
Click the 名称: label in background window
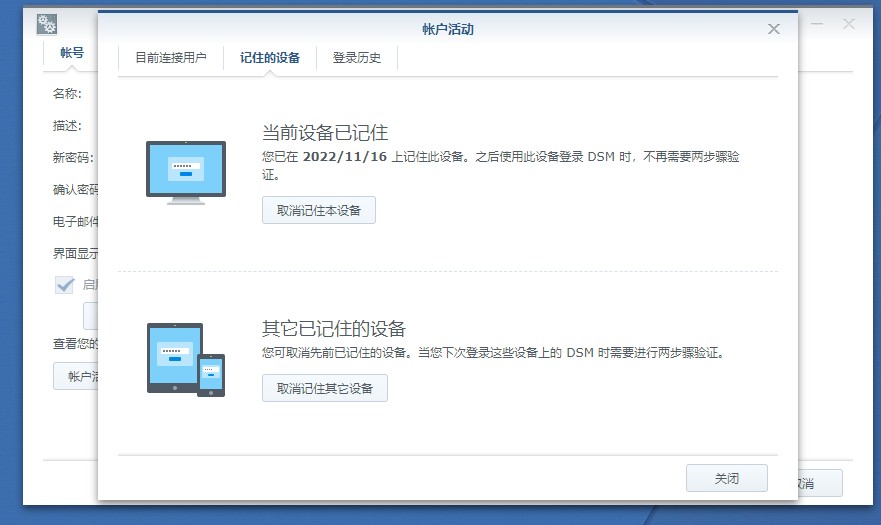[67, 93]
